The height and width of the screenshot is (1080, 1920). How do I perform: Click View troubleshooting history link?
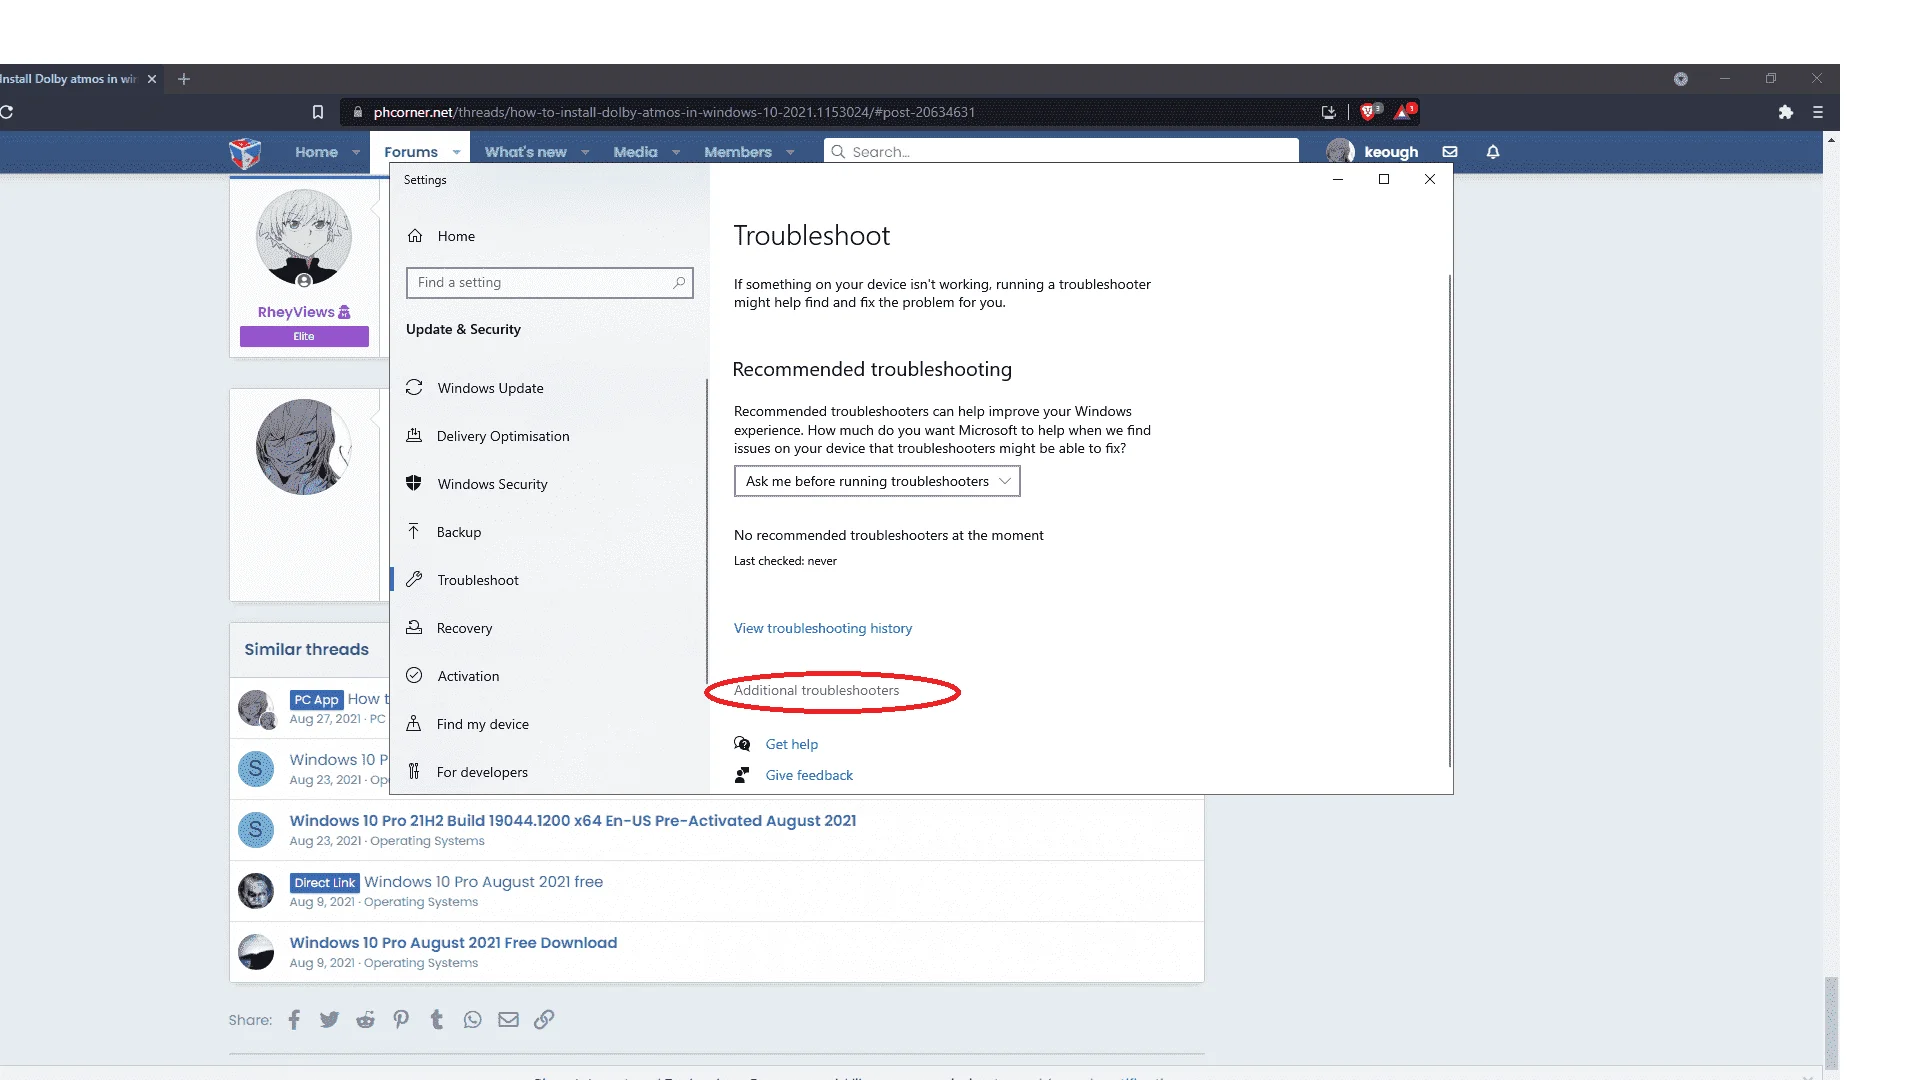click(x=823, y=628)
